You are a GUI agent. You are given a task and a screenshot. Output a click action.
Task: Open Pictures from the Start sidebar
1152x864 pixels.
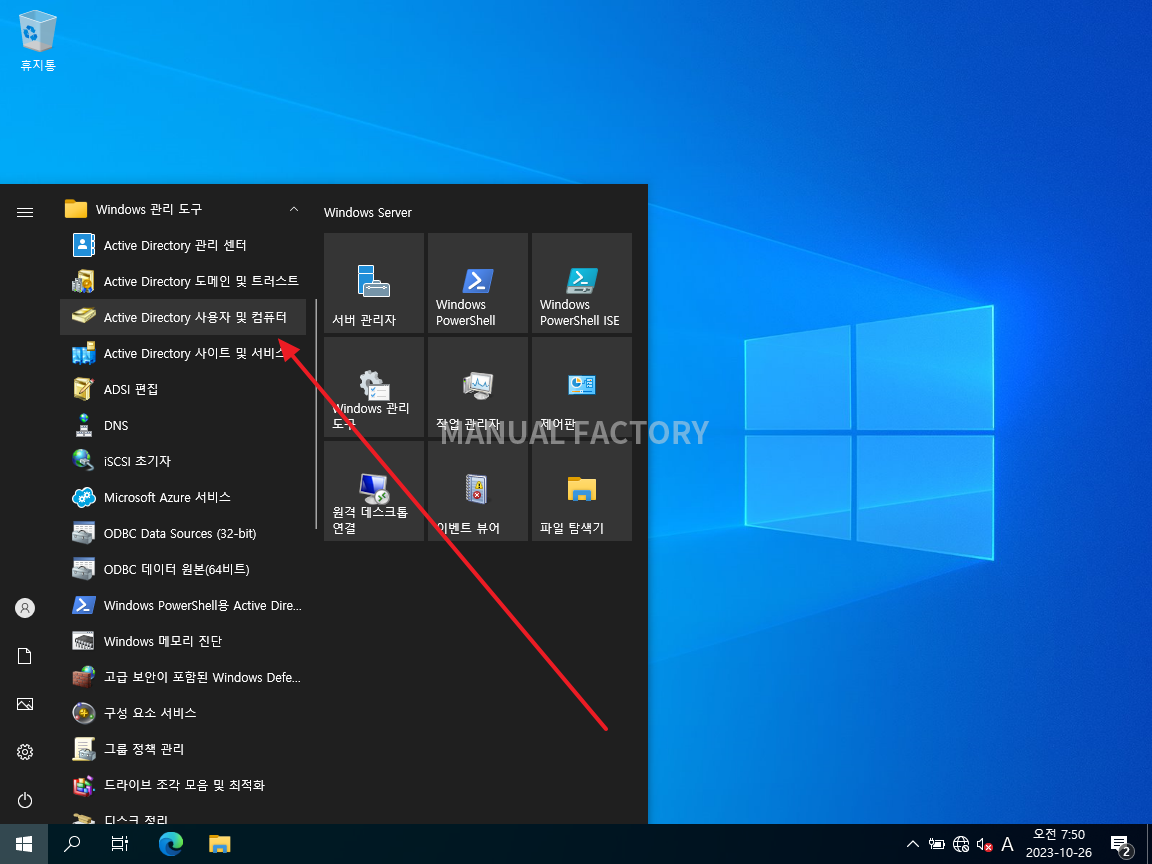tap(25, 704)
